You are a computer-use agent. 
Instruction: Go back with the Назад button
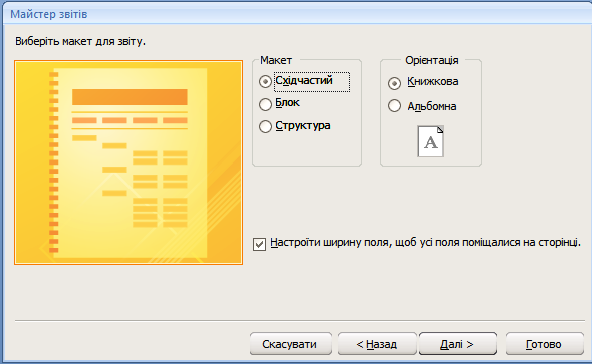[x=377, y=344]
